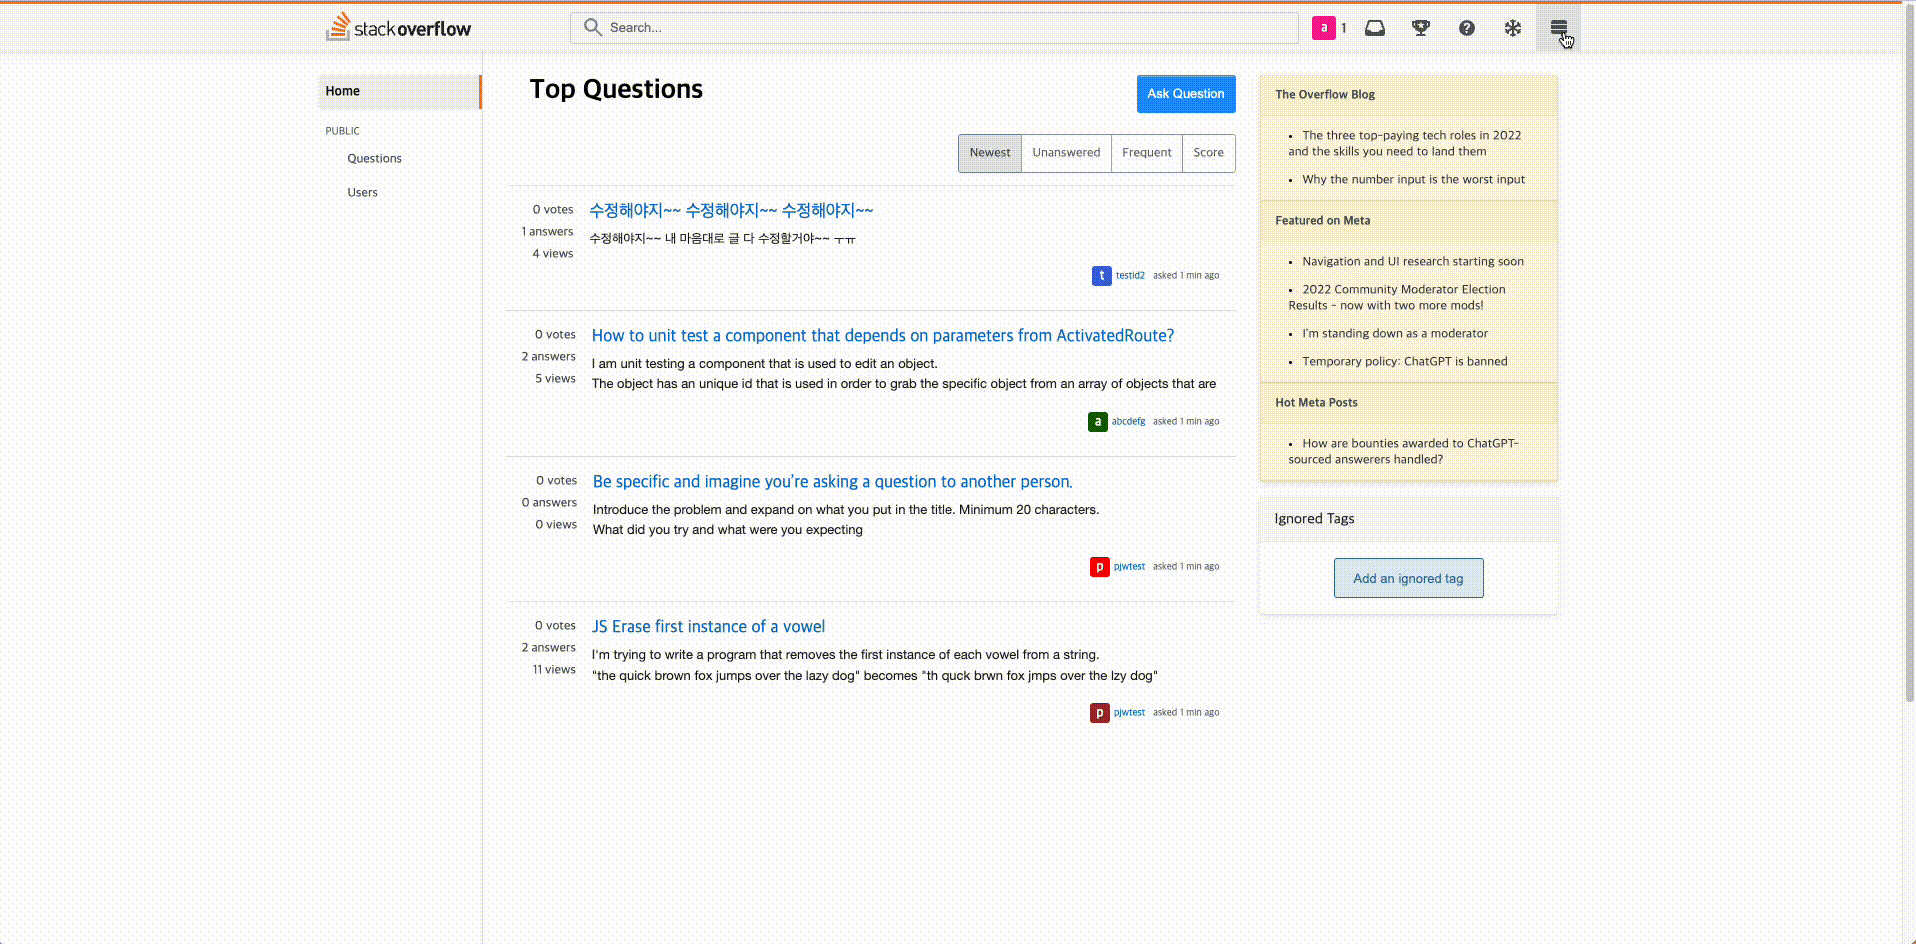Open user abcdefg profile link
Viewport: 1916px width, 944px height.
pyautogui.click(x=1128, y=421)
